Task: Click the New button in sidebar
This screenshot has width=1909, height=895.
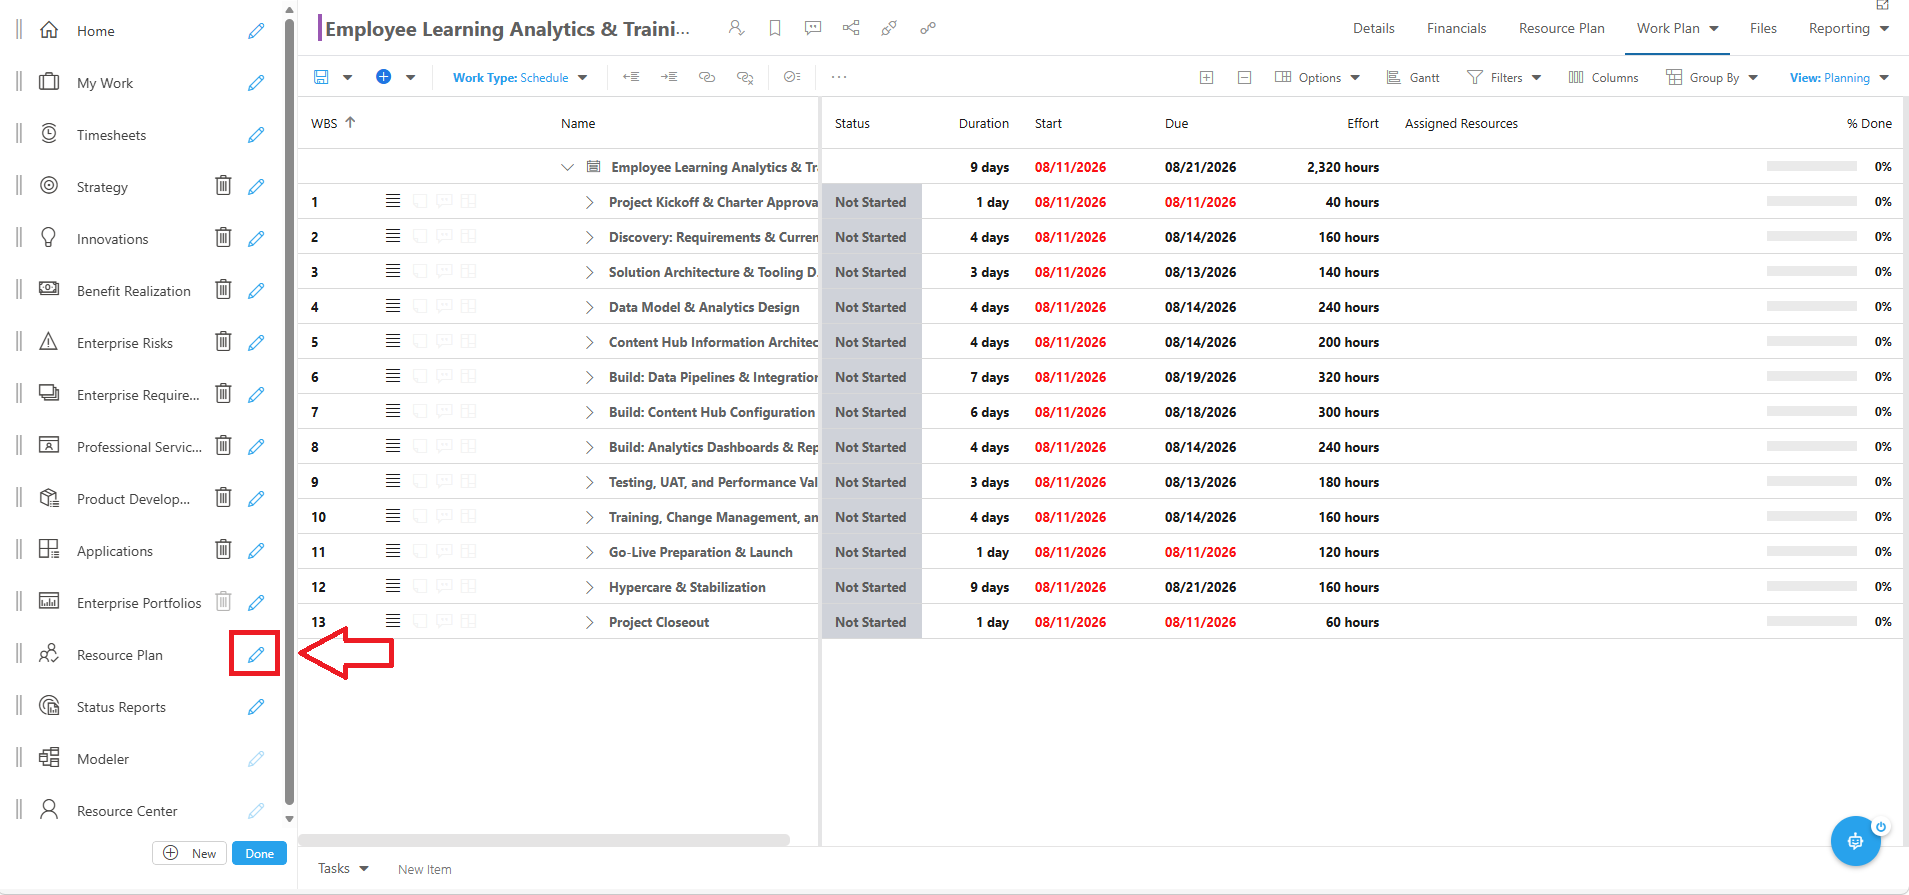Action: (189, 853)
